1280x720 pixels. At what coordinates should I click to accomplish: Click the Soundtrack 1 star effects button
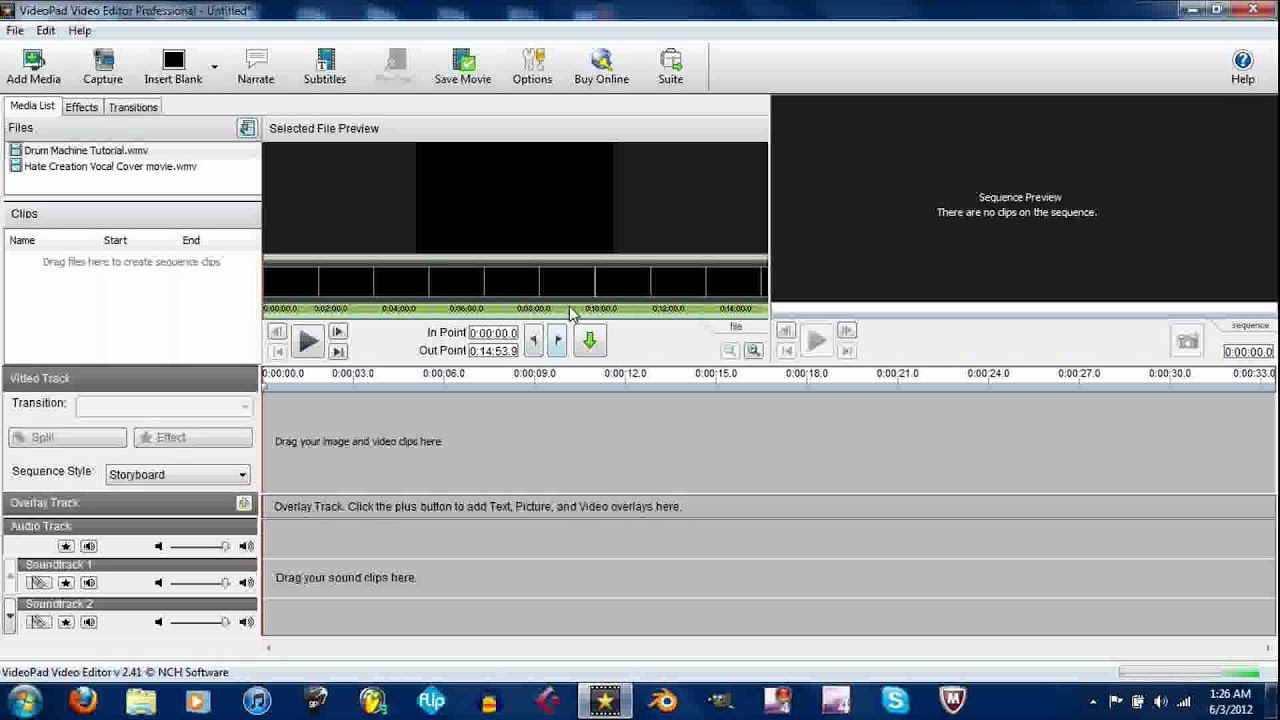[66, 582]
